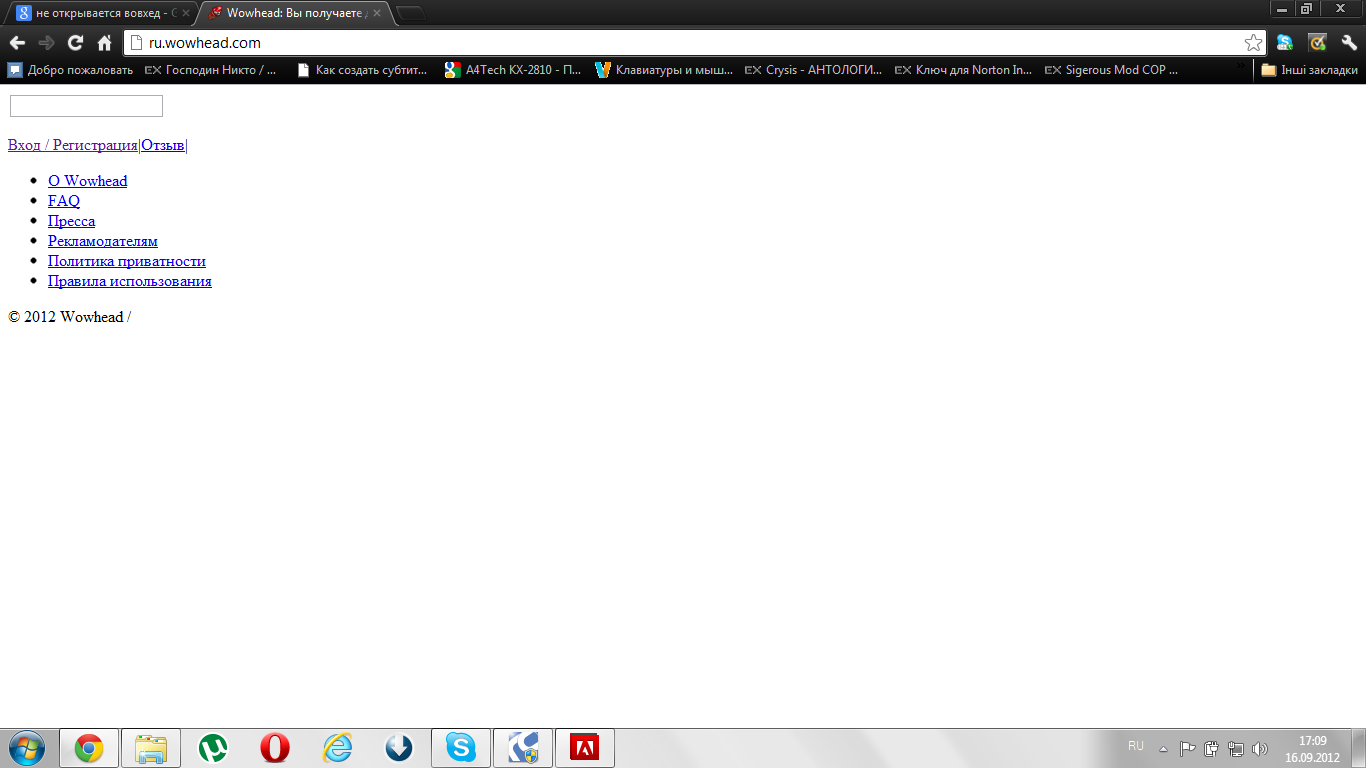
Task: Open the 'A4Tech KX-2810' bookmark
Action: 513,70
